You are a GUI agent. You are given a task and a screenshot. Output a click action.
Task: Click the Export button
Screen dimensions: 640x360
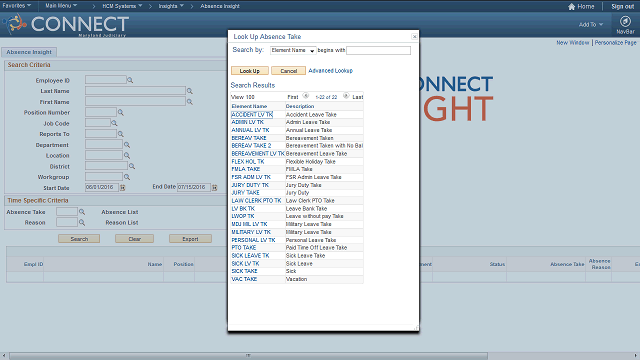coord(190,239)
